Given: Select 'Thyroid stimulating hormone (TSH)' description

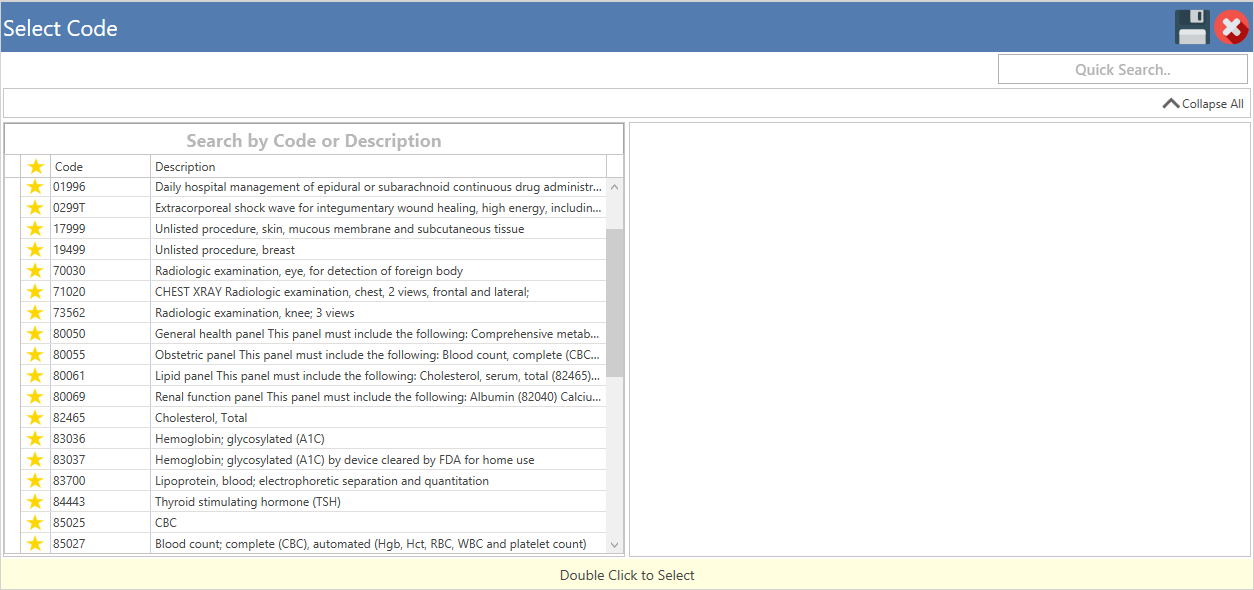Looking at the screenshot, I should [x=378, y=502].
